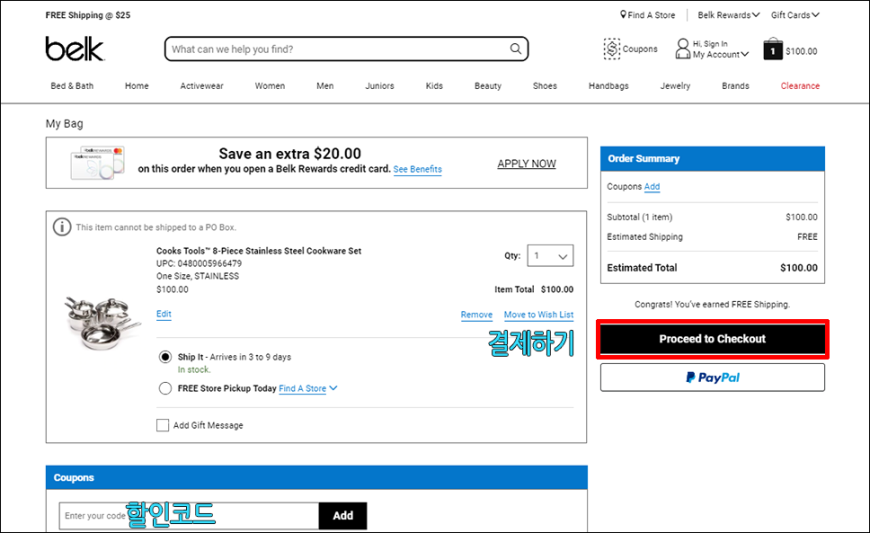Viewport: 870px width, 533px height.
Task: Open the Coupons dollar-tag icon
Action: pos(611,49)
